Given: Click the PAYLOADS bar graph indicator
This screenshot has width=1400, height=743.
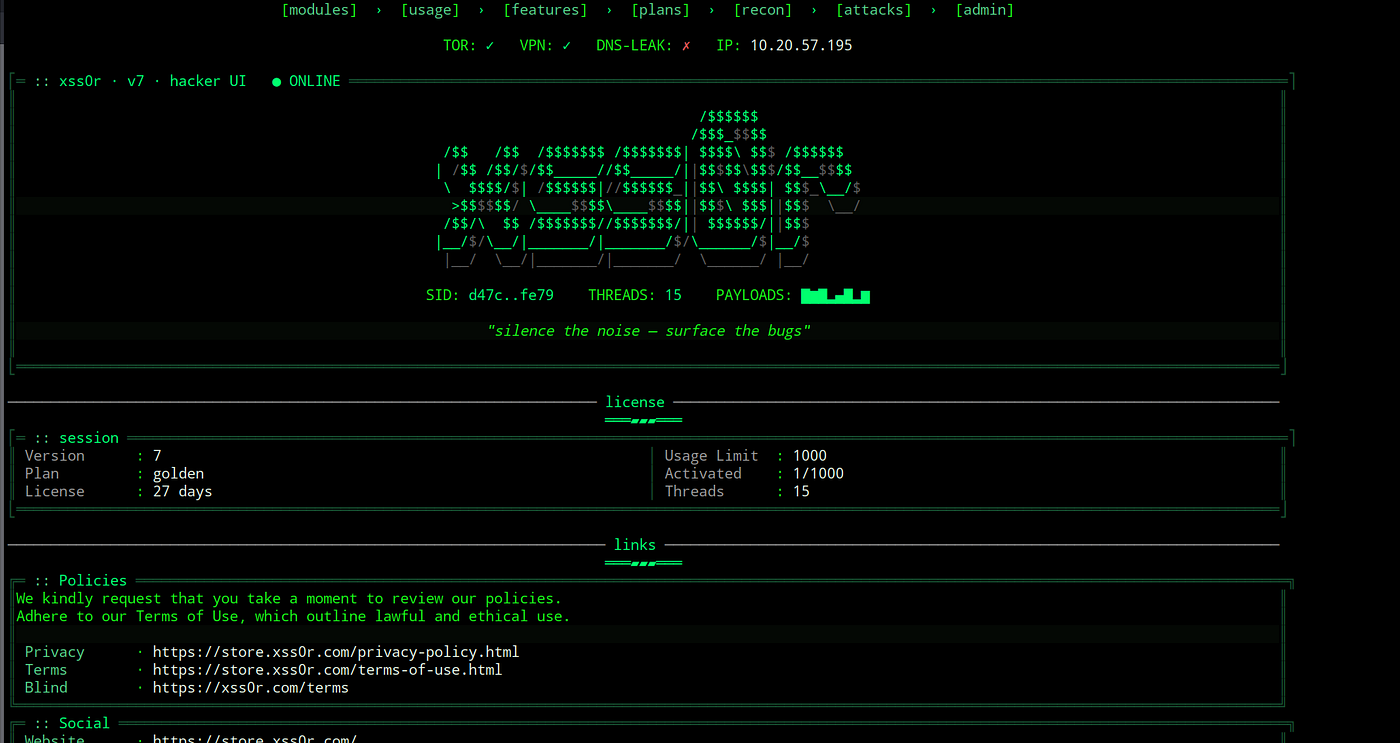Looking at the screenshot, I should click(x=835, y=295).
